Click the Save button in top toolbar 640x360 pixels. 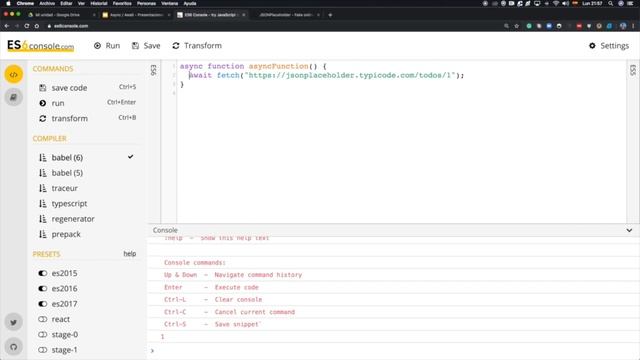click(146, 46)
